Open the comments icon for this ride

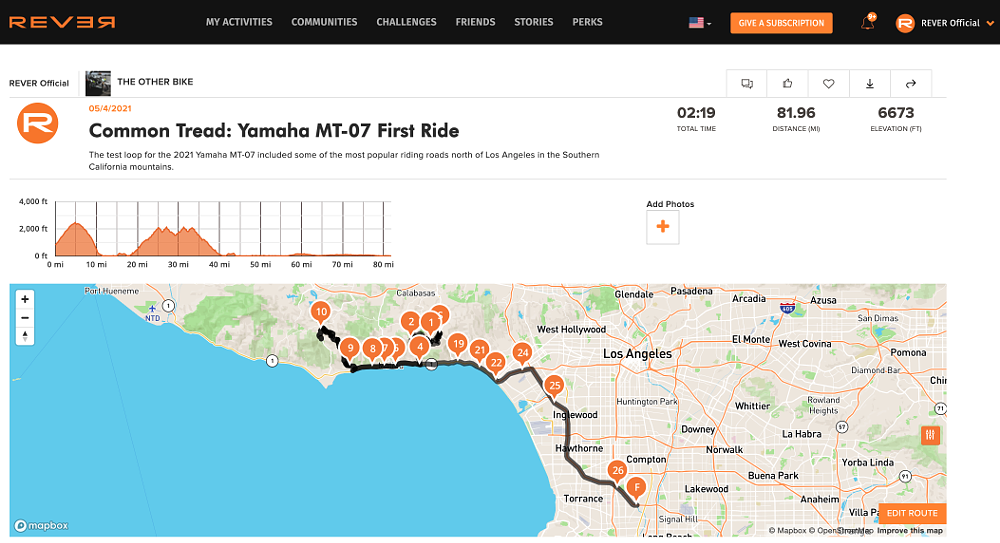[747, 84]
